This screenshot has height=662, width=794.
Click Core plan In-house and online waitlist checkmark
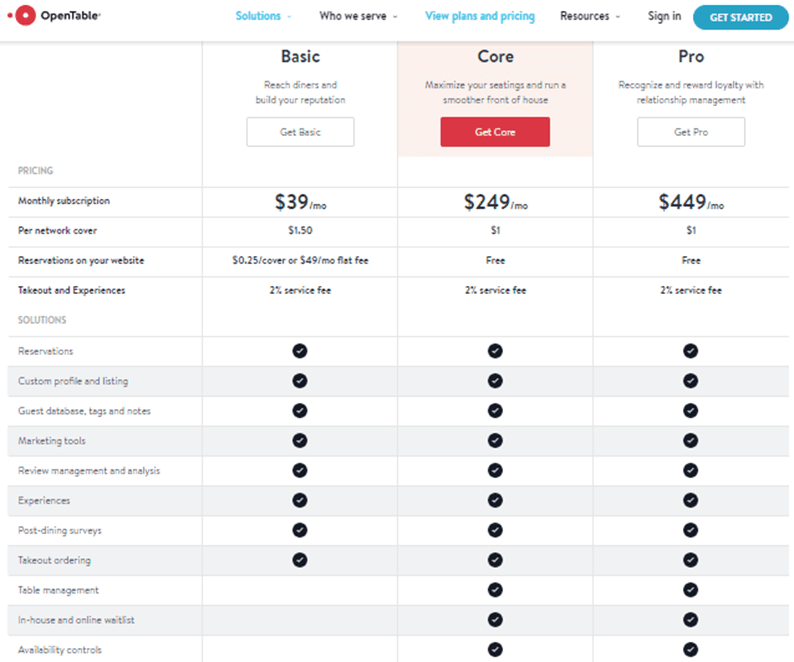click(x=495, y=620)
